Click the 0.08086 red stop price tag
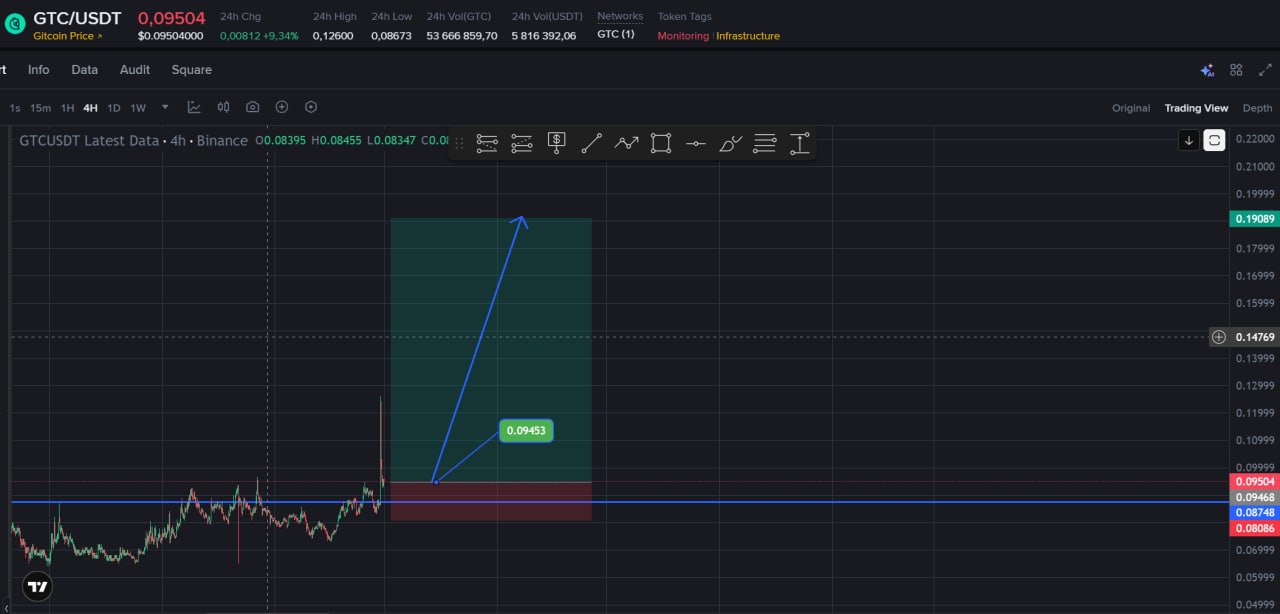This screenshot has width=1280, height=614. 1254,528
